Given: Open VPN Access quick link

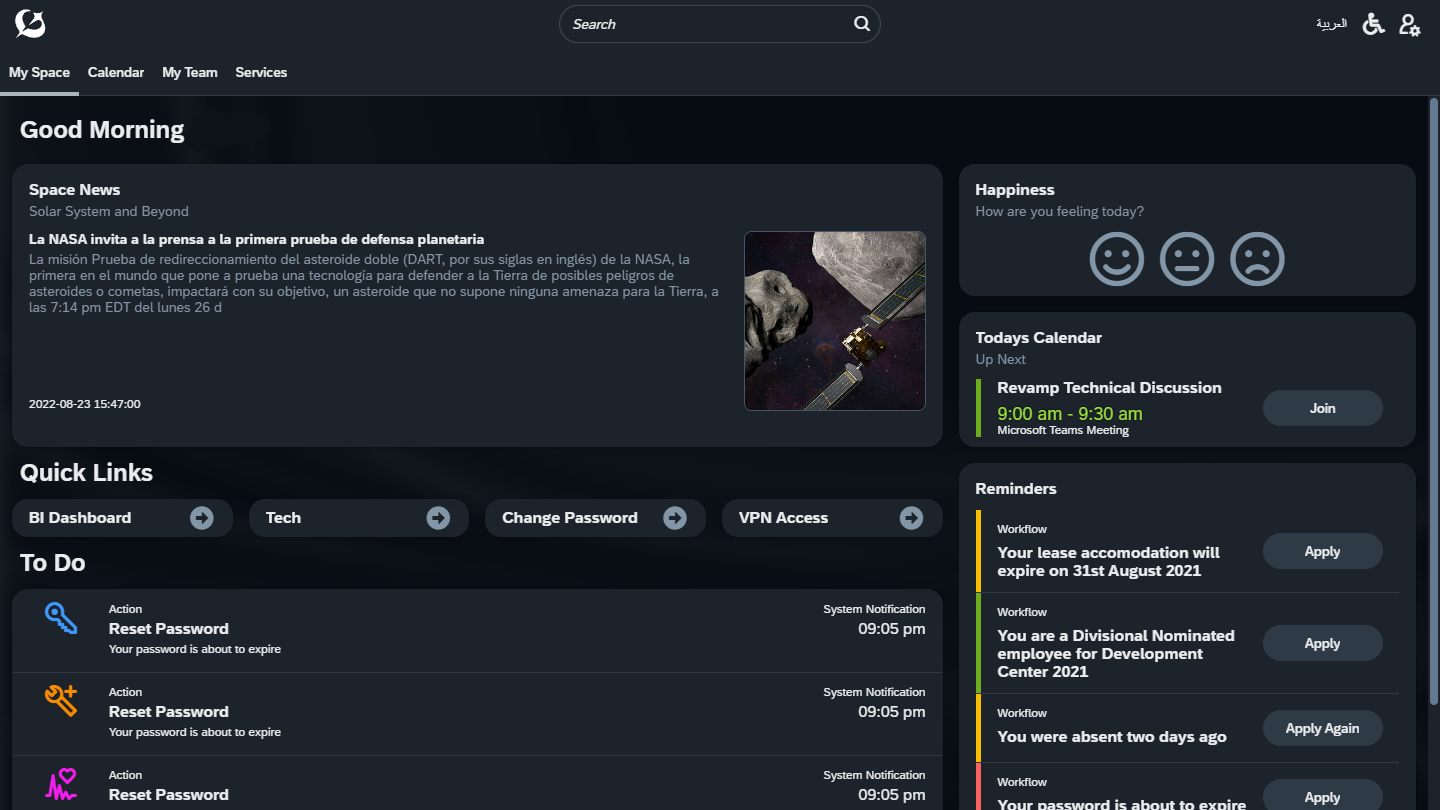Looking at the screenshot, I should click(x=911, y=518).
